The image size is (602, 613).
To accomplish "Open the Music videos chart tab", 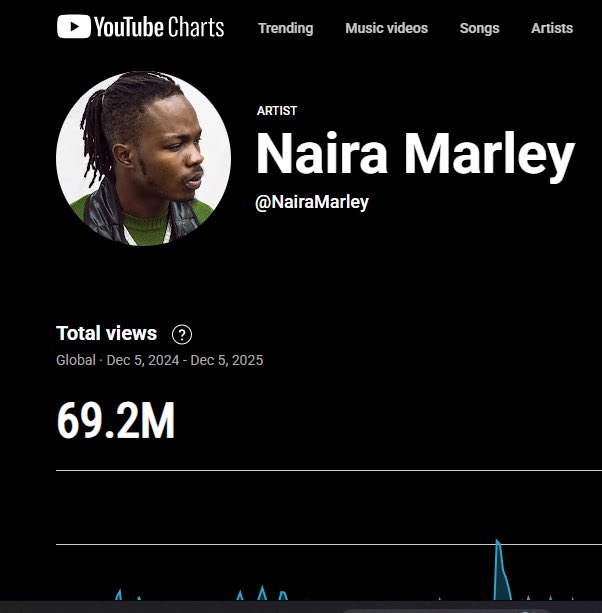I will [386, 28].
